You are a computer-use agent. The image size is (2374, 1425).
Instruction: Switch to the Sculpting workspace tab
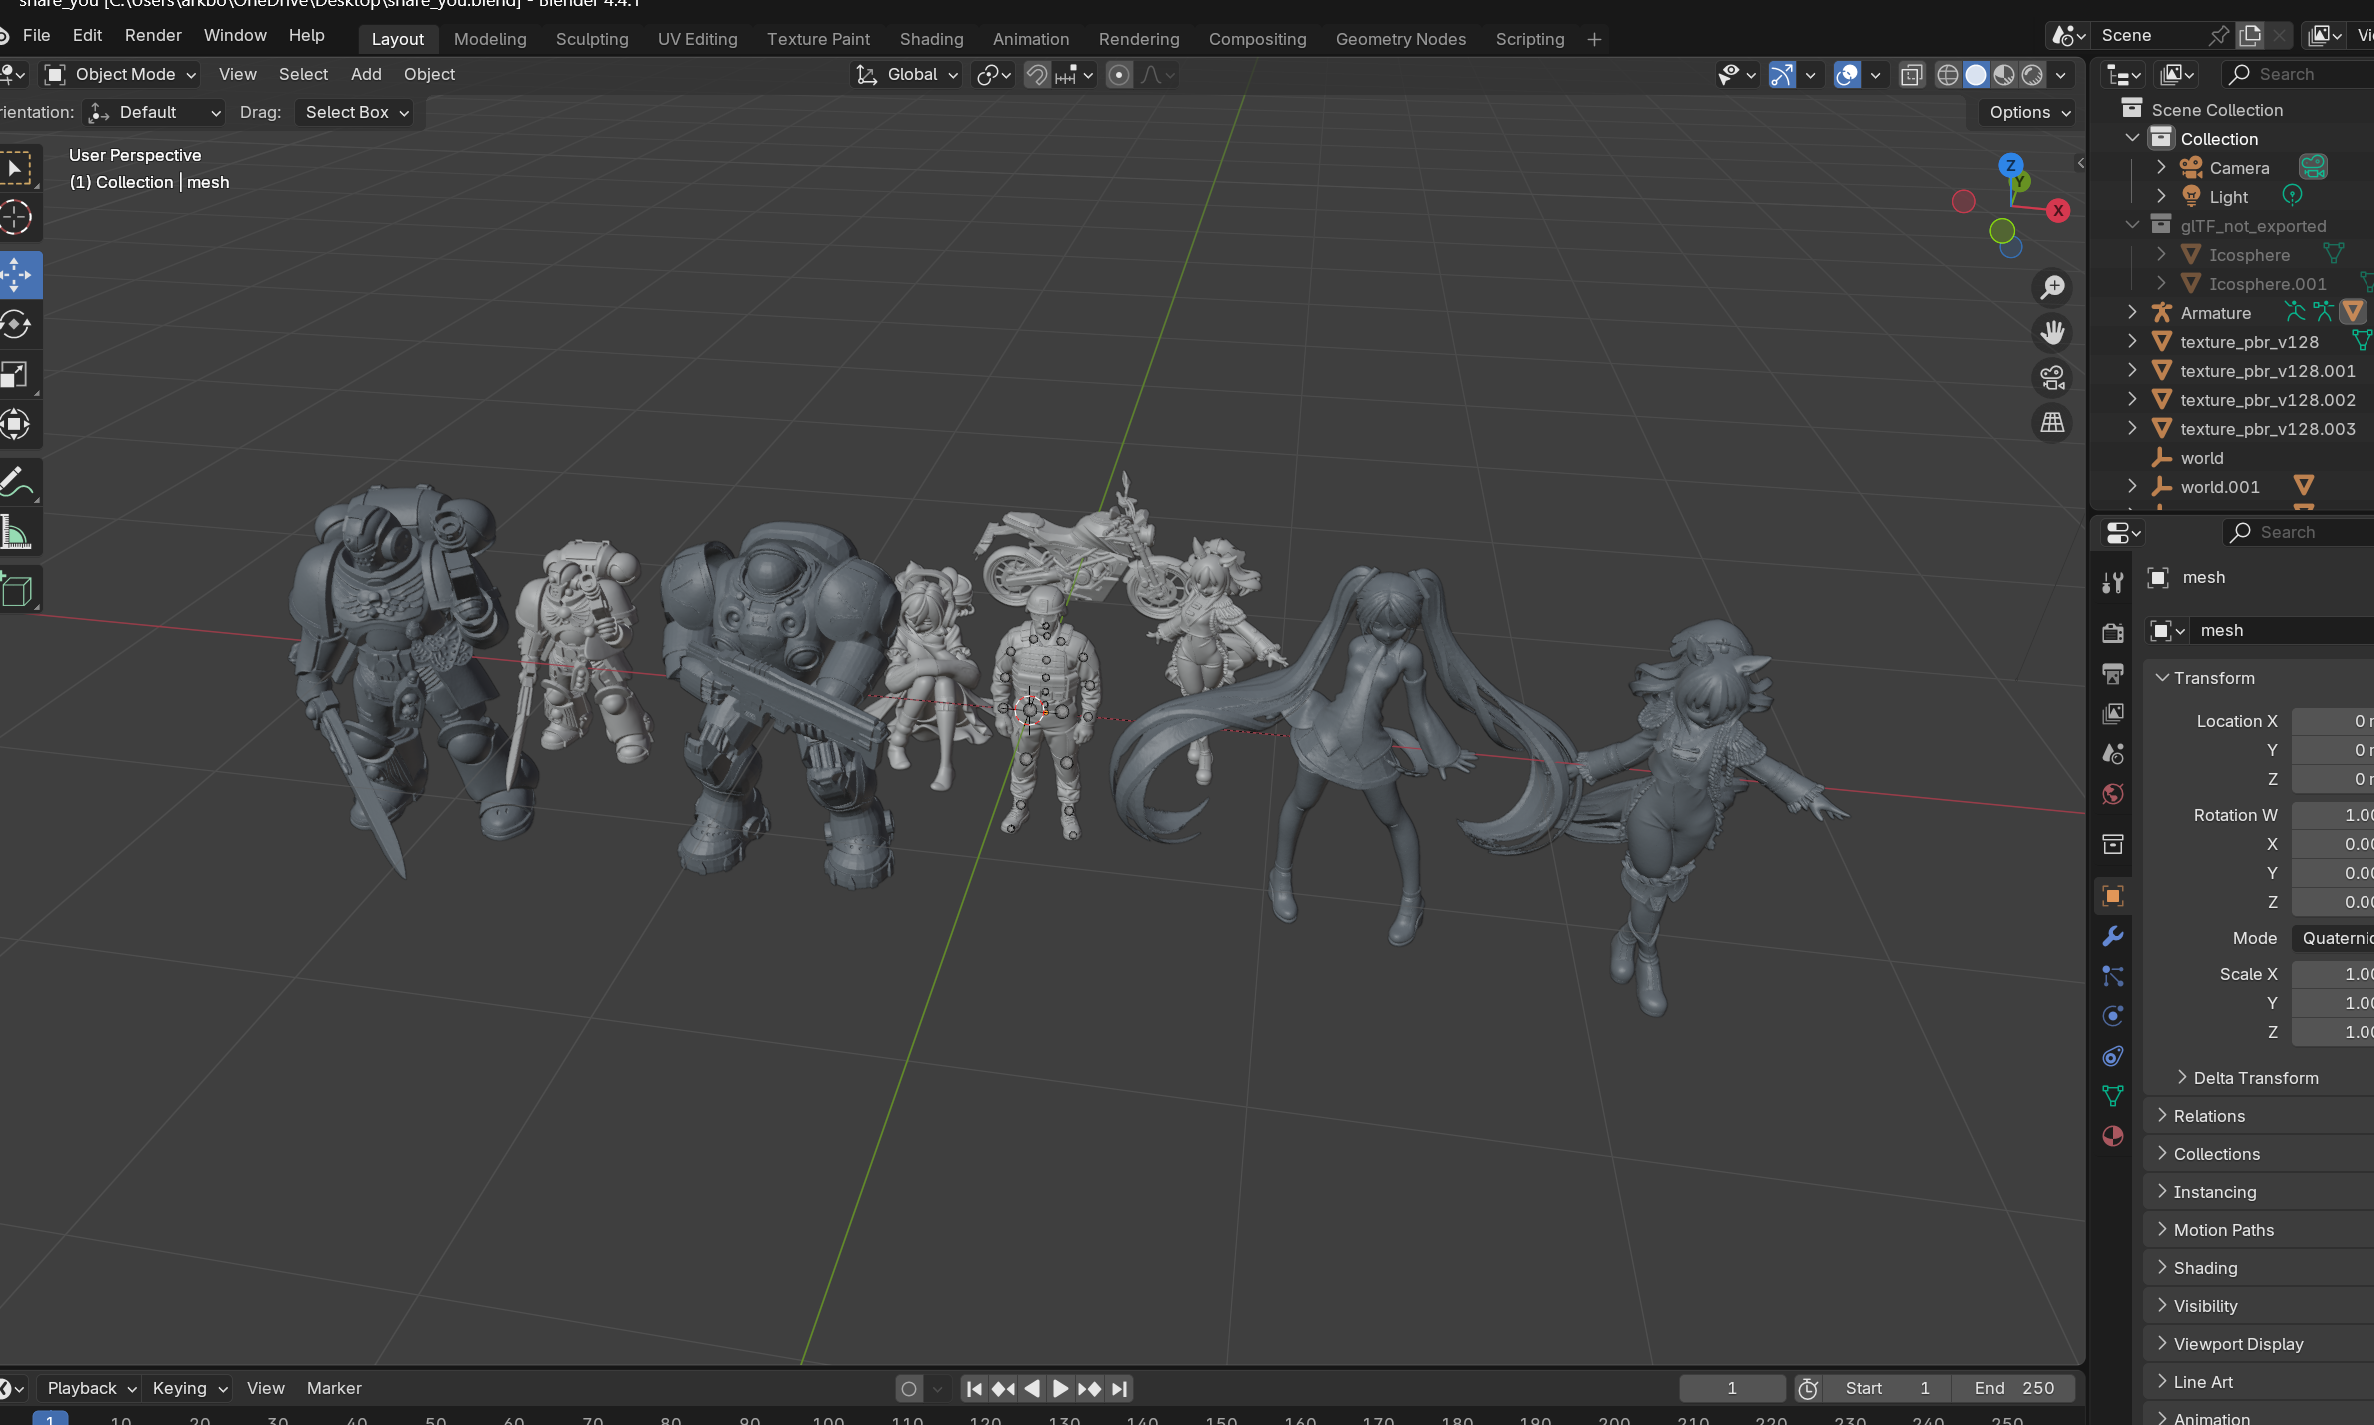592,39
